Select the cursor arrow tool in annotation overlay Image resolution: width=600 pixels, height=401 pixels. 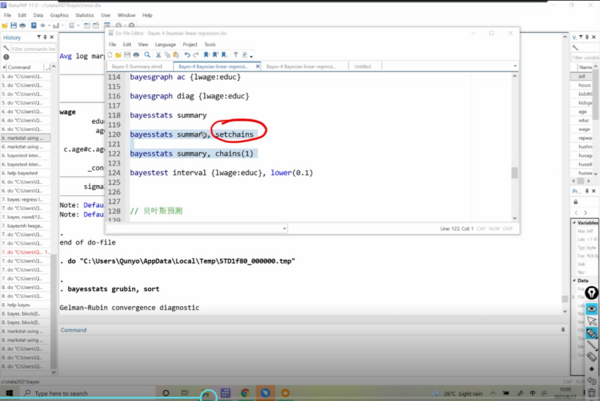tap(592, 321)
